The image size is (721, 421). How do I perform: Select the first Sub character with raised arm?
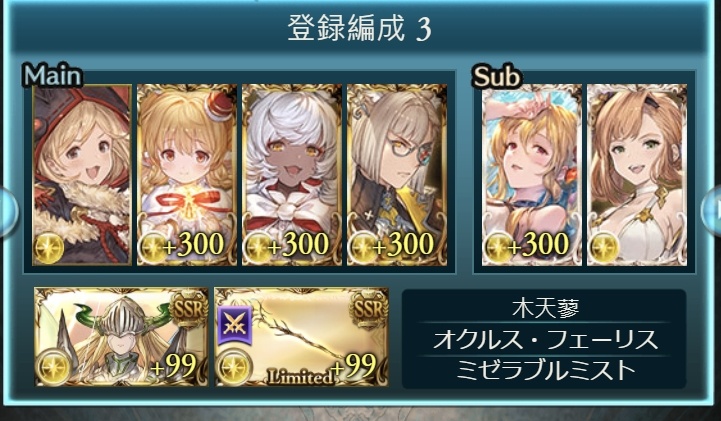click(x=532, y=175)
